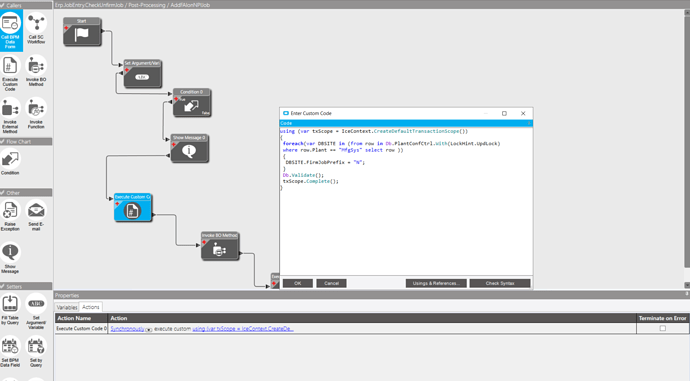
Task: Select the Show Message palette icon
Action: pos(10,258)
